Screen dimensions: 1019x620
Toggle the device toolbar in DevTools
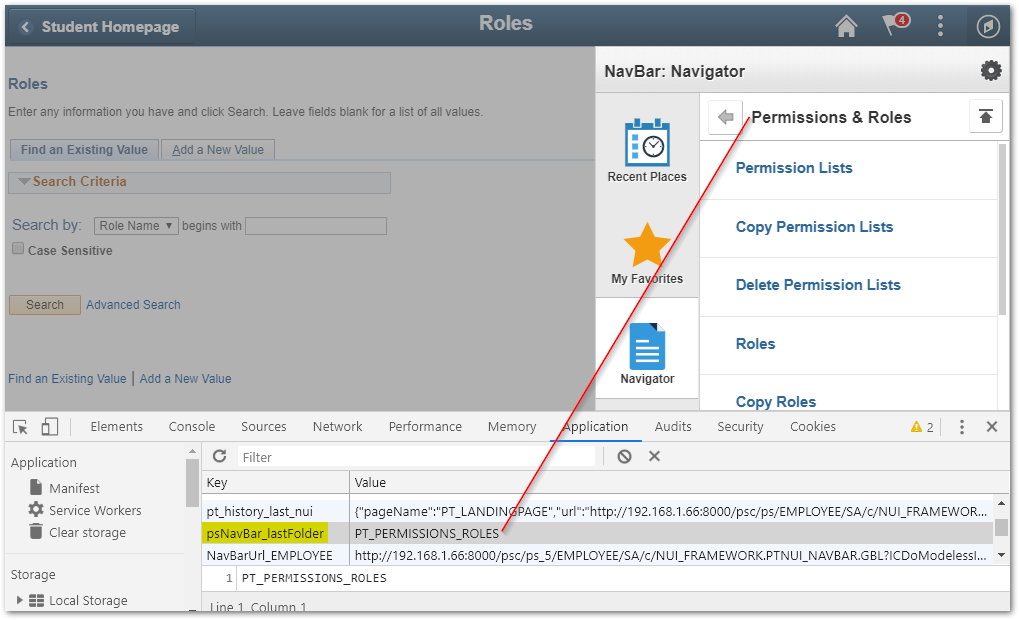(48, 426)
